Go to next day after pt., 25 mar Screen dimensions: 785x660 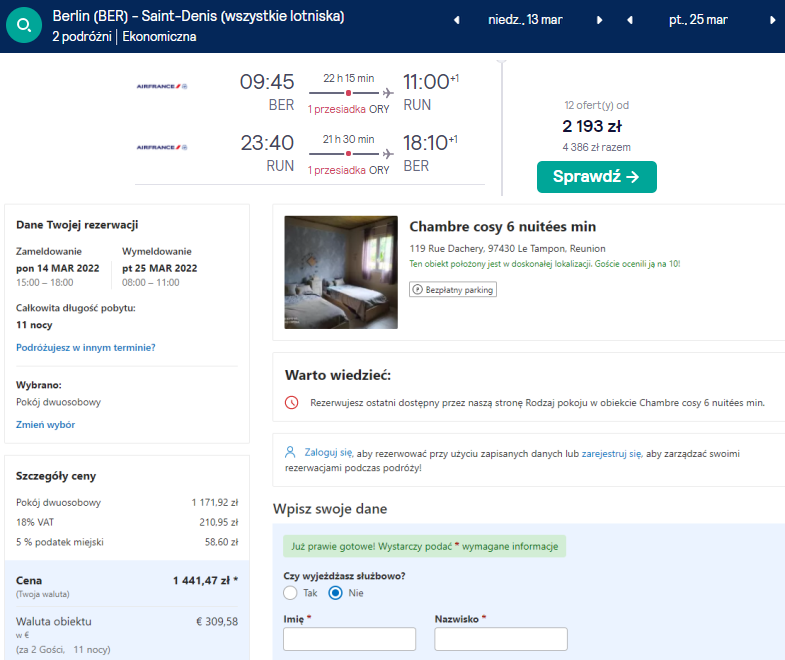[x=772, y=20]
